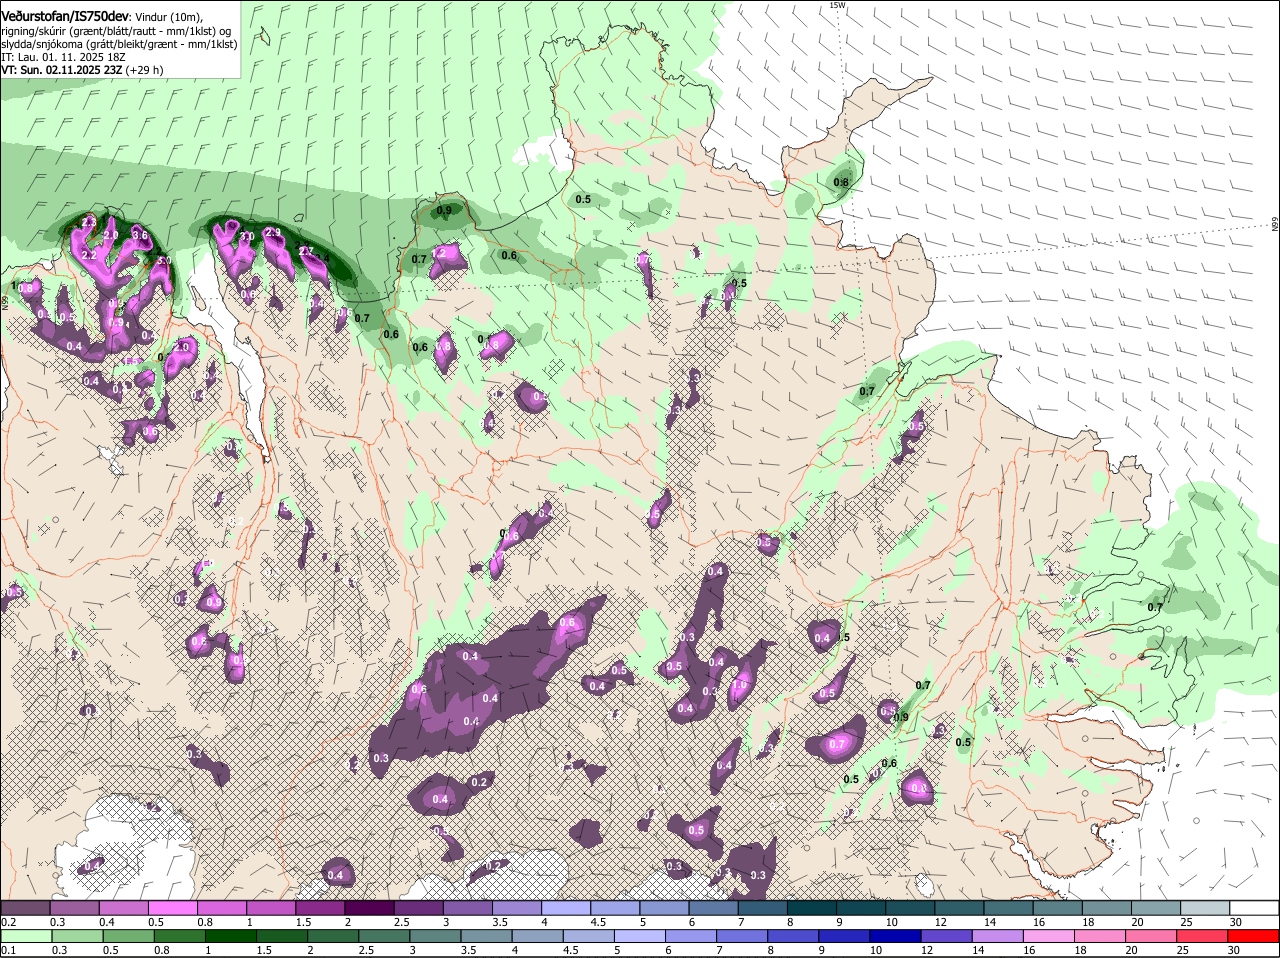Viewport: 1280px width, 958px height.
Task: Click the 0.8 value in the northeast green patch
Action: coord(841,182)
